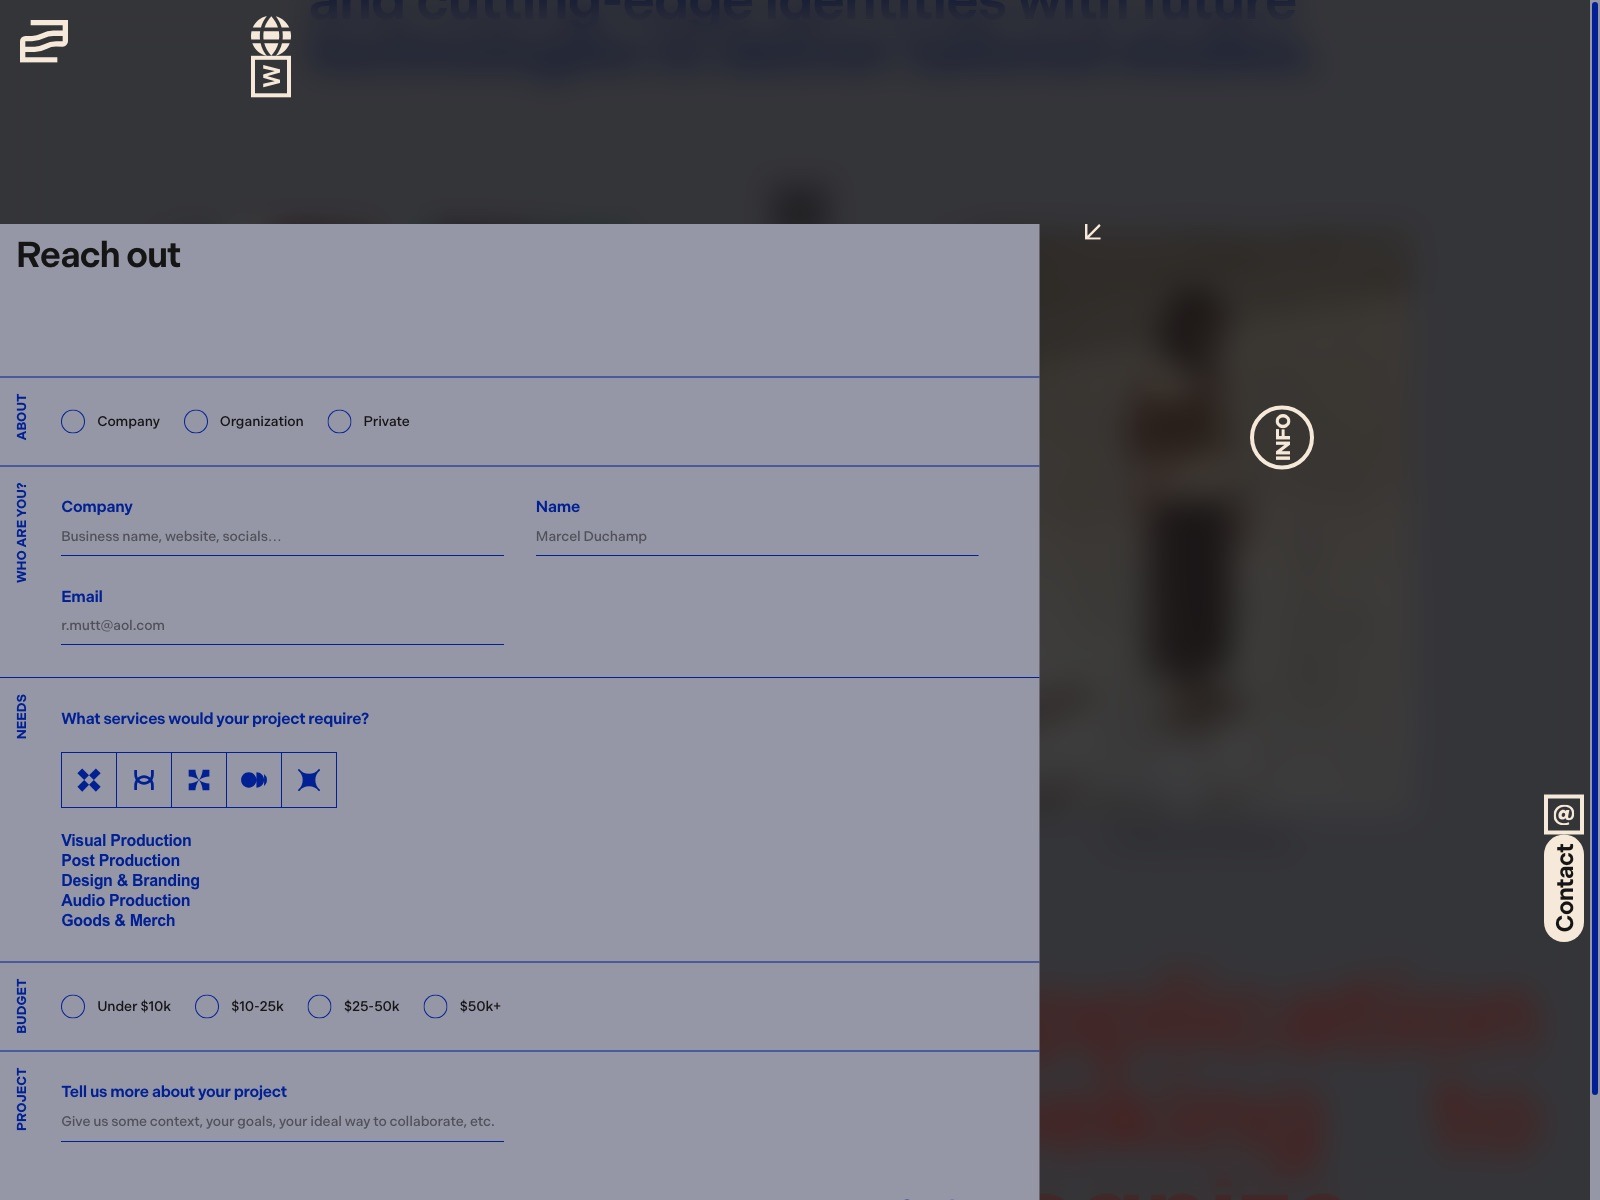Select the $25-50k budget
This screenshot has width=1600, height=1200.
click(x=319, y=1006)
